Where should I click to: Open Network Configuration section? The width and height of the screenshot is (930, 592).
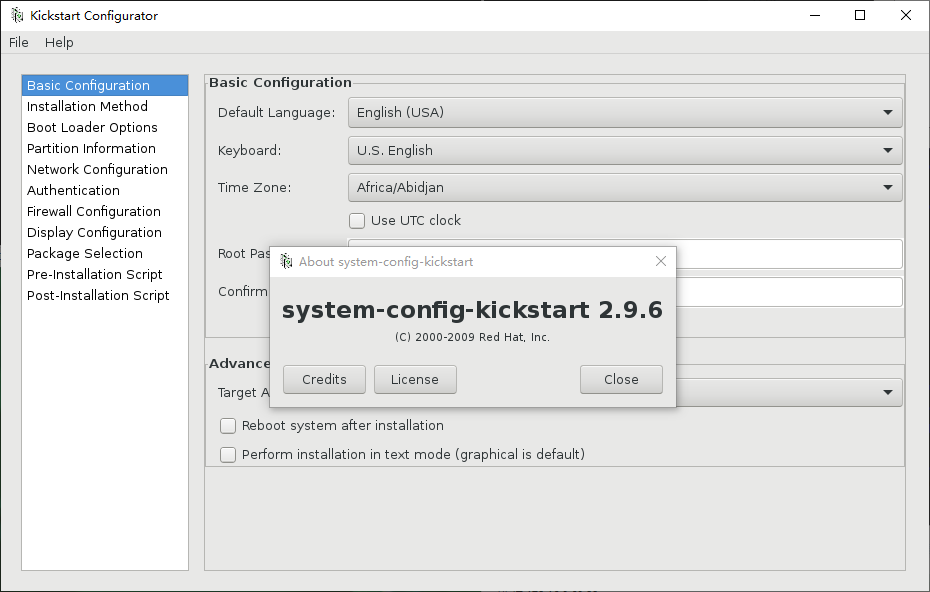[105, 170]
